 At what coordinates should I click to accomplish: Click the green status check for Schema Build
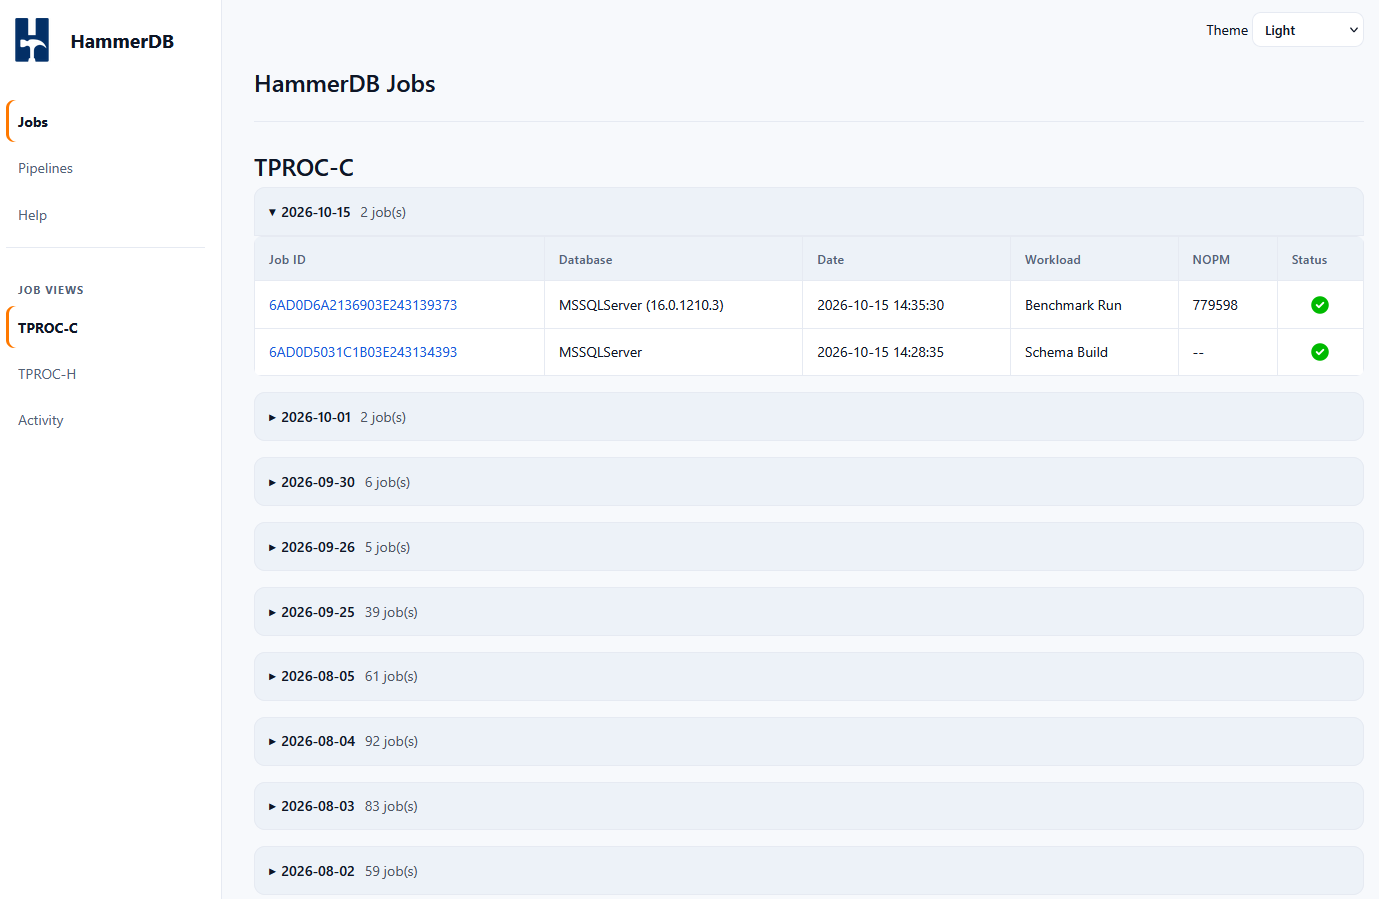tap(1320, 352)
